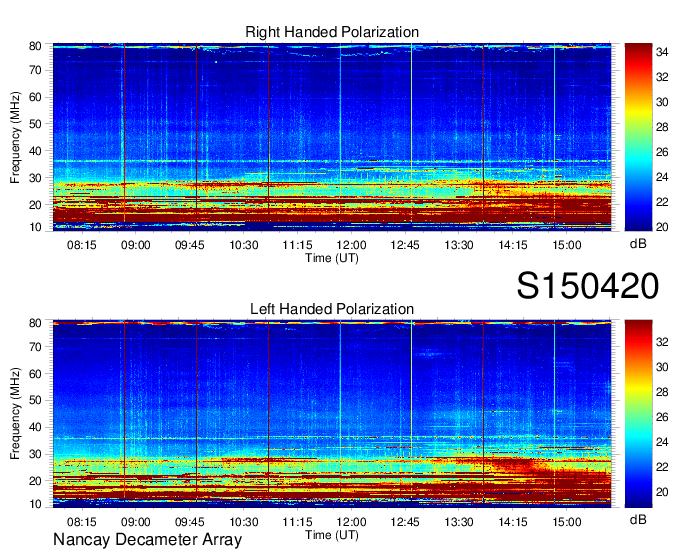
Task: Click the 80 MHz tick label of upper plot
Action: (35, 46)
